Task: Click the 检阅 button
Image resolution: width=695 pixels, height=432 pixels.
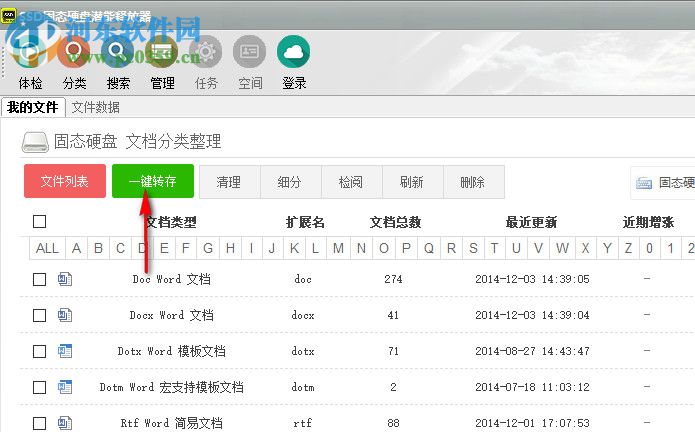Action: click(352, 182)
